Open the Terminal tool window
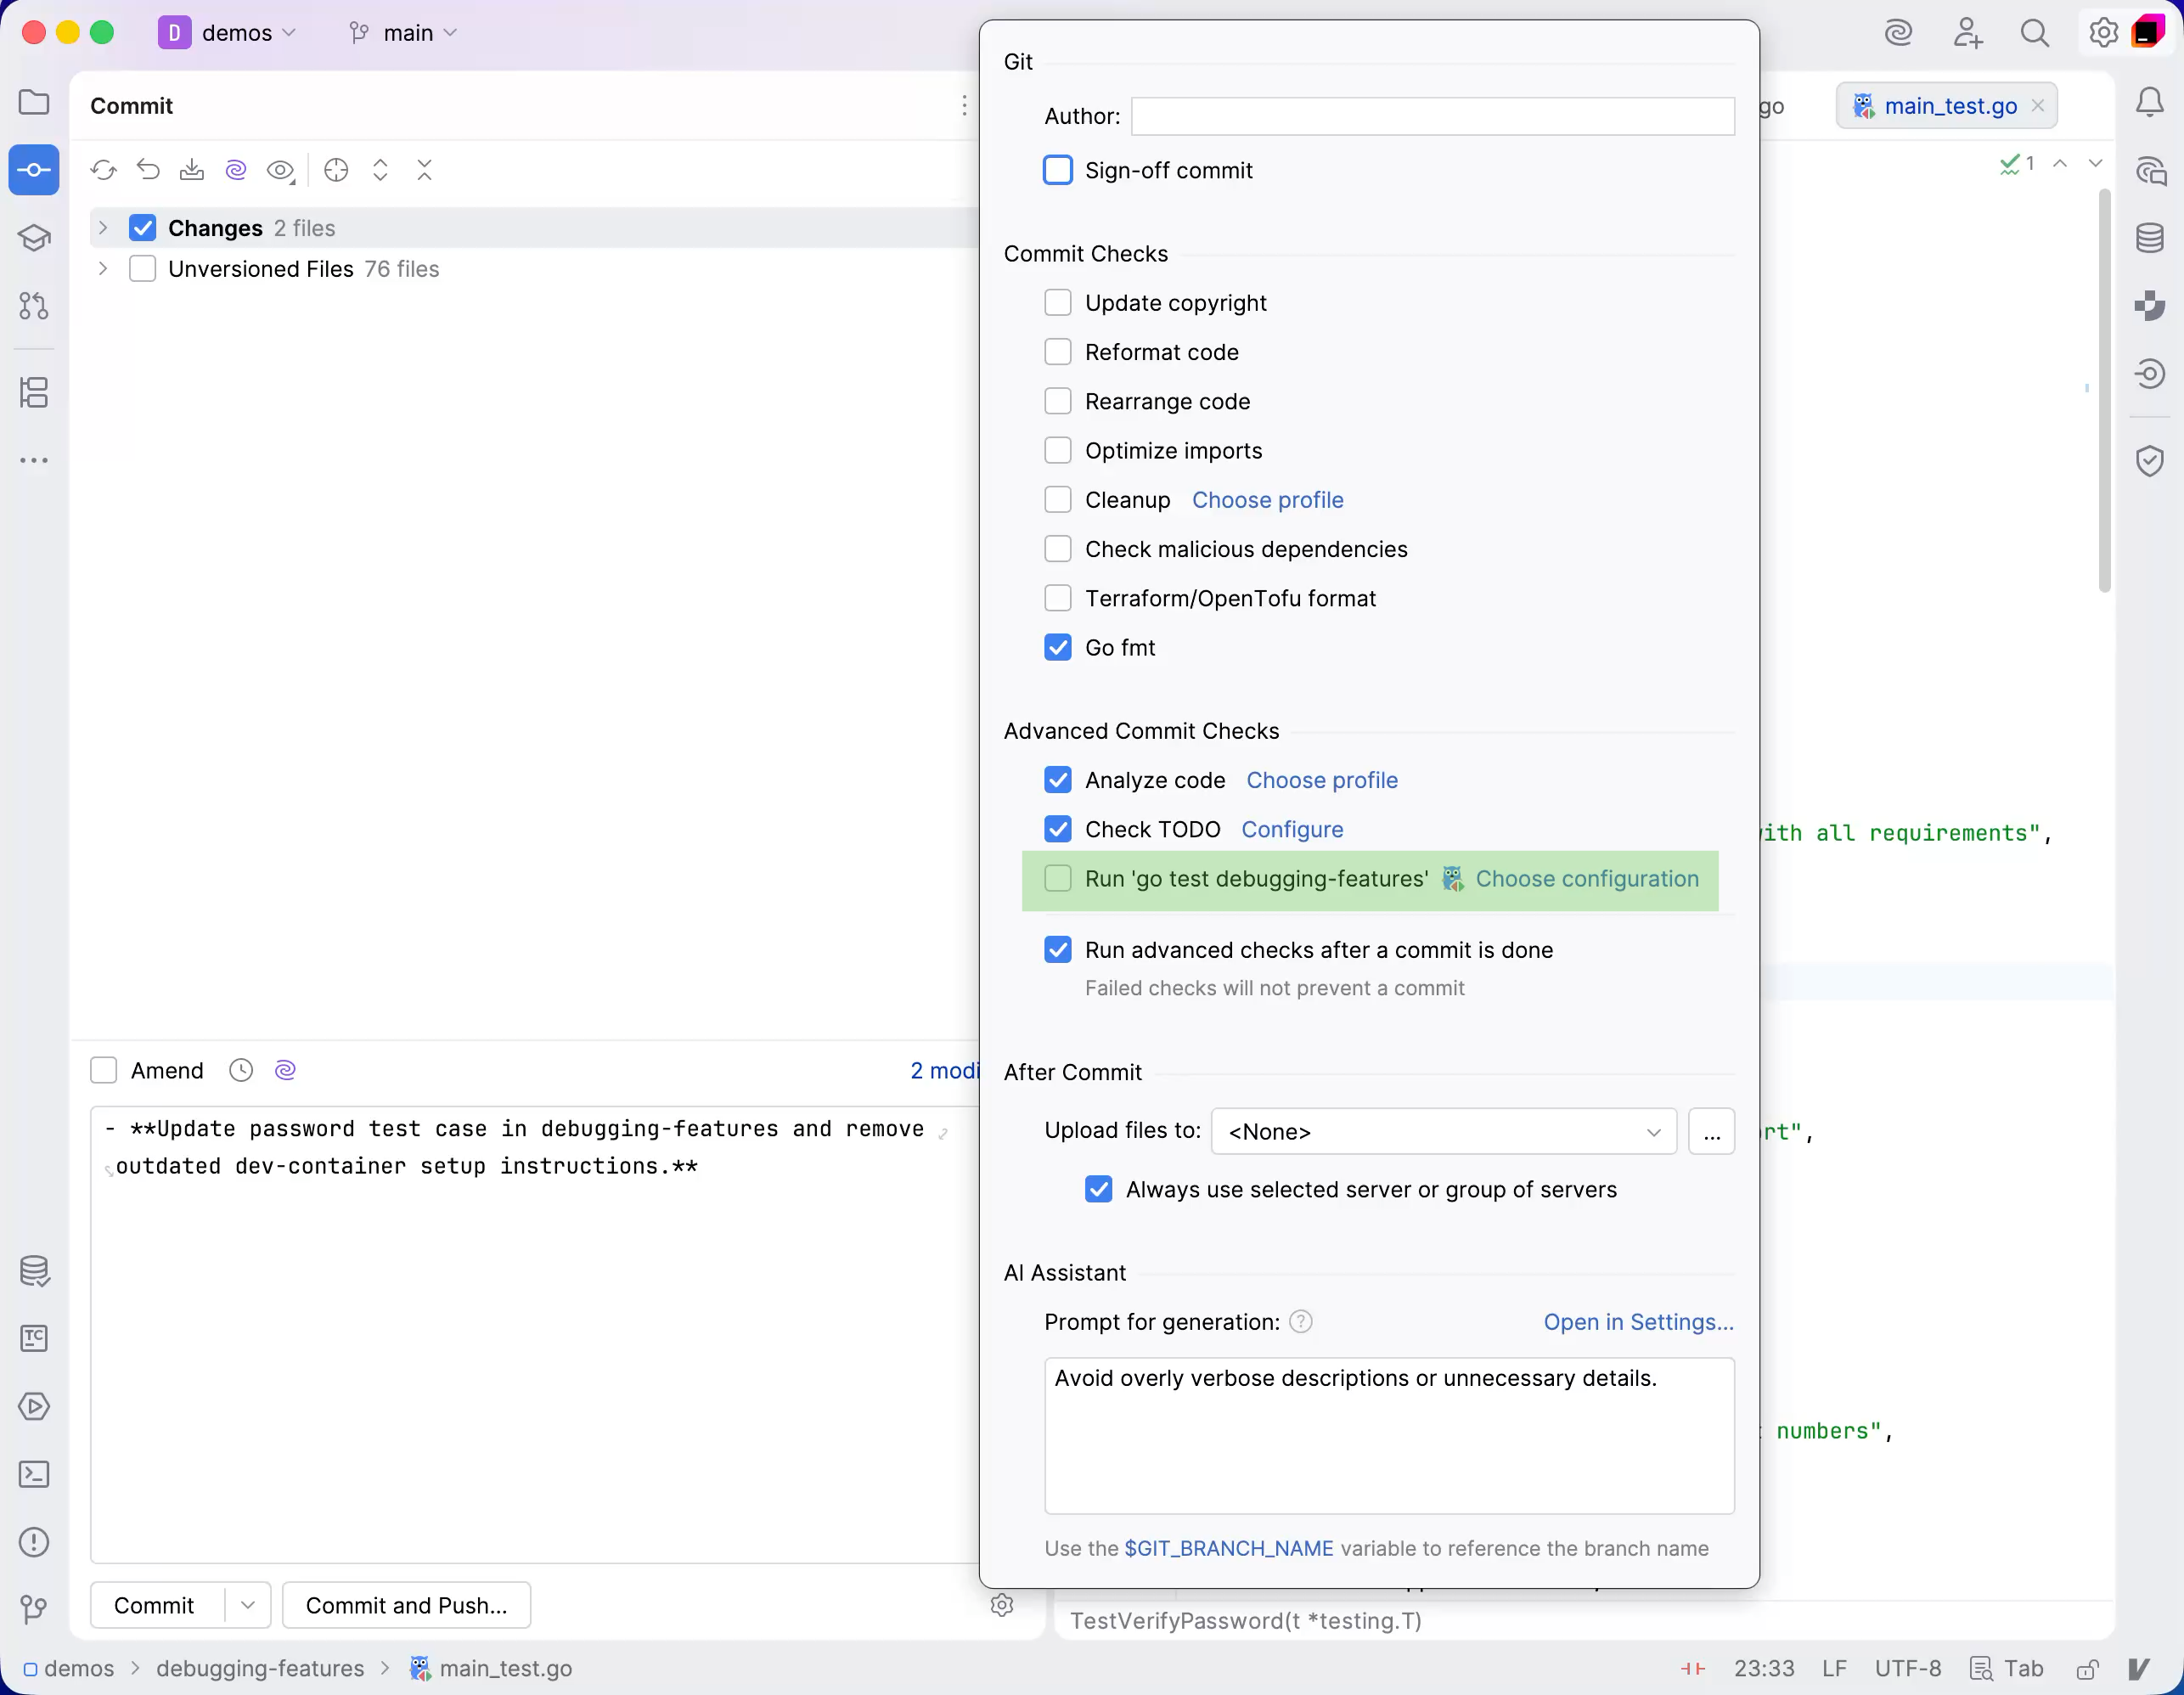 pos(34,1474)
